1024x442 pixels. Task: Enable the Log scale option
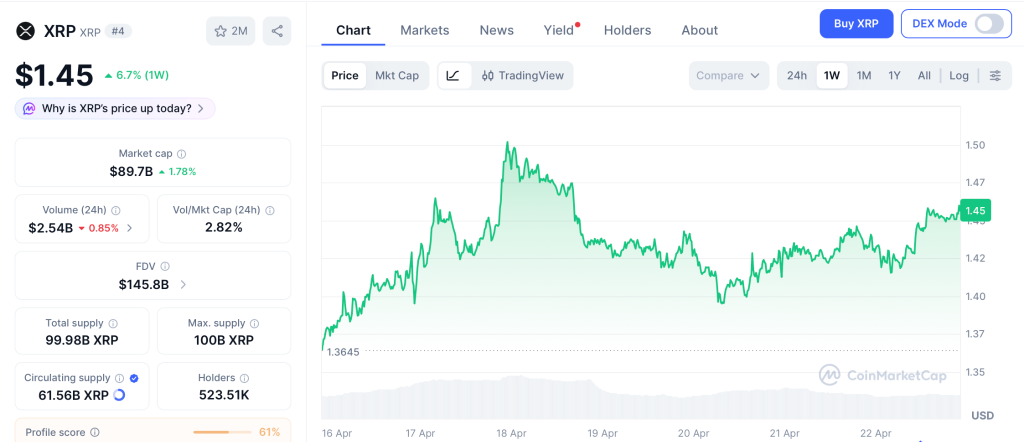pos(959,75)
